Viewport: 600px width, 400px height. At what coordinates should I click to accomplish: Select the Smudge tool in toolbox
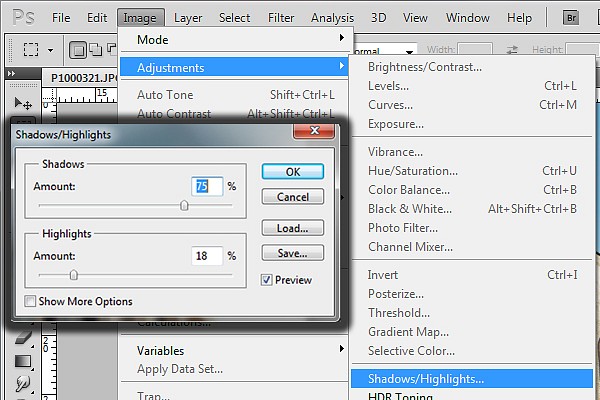click(x=24, y=382)
